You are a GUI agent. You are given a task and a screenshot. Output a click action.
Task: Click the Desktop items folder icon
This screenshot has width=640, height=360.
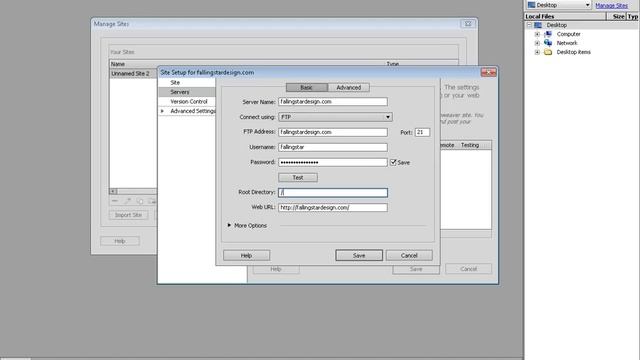(x=548, y=52)
